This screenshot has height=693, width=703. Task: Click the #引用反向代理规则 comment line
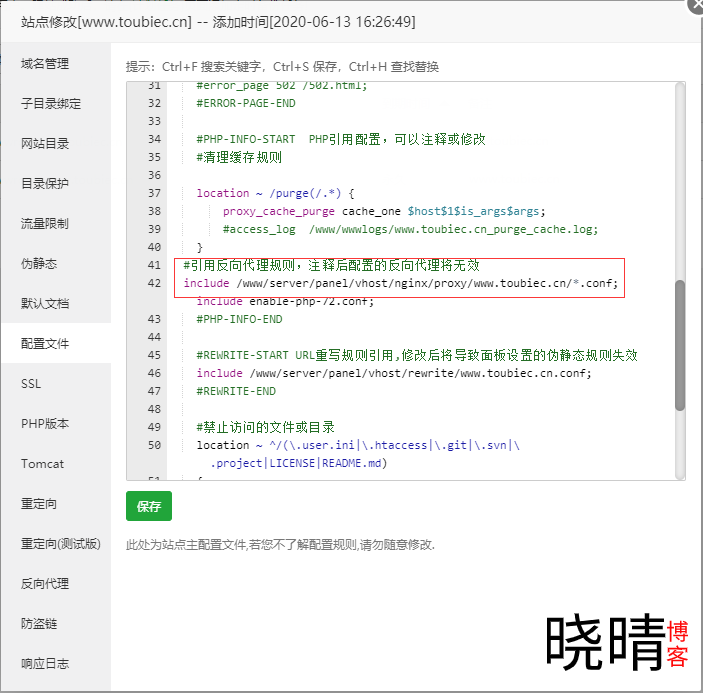[331, 265]
